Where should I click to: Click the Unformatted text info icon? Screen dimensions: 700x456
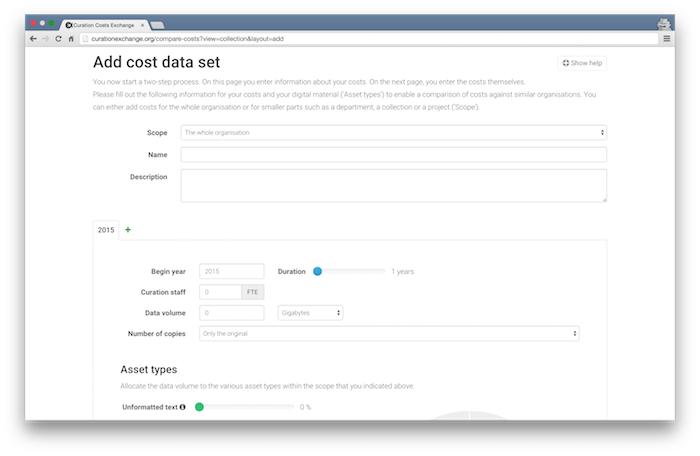183,407
